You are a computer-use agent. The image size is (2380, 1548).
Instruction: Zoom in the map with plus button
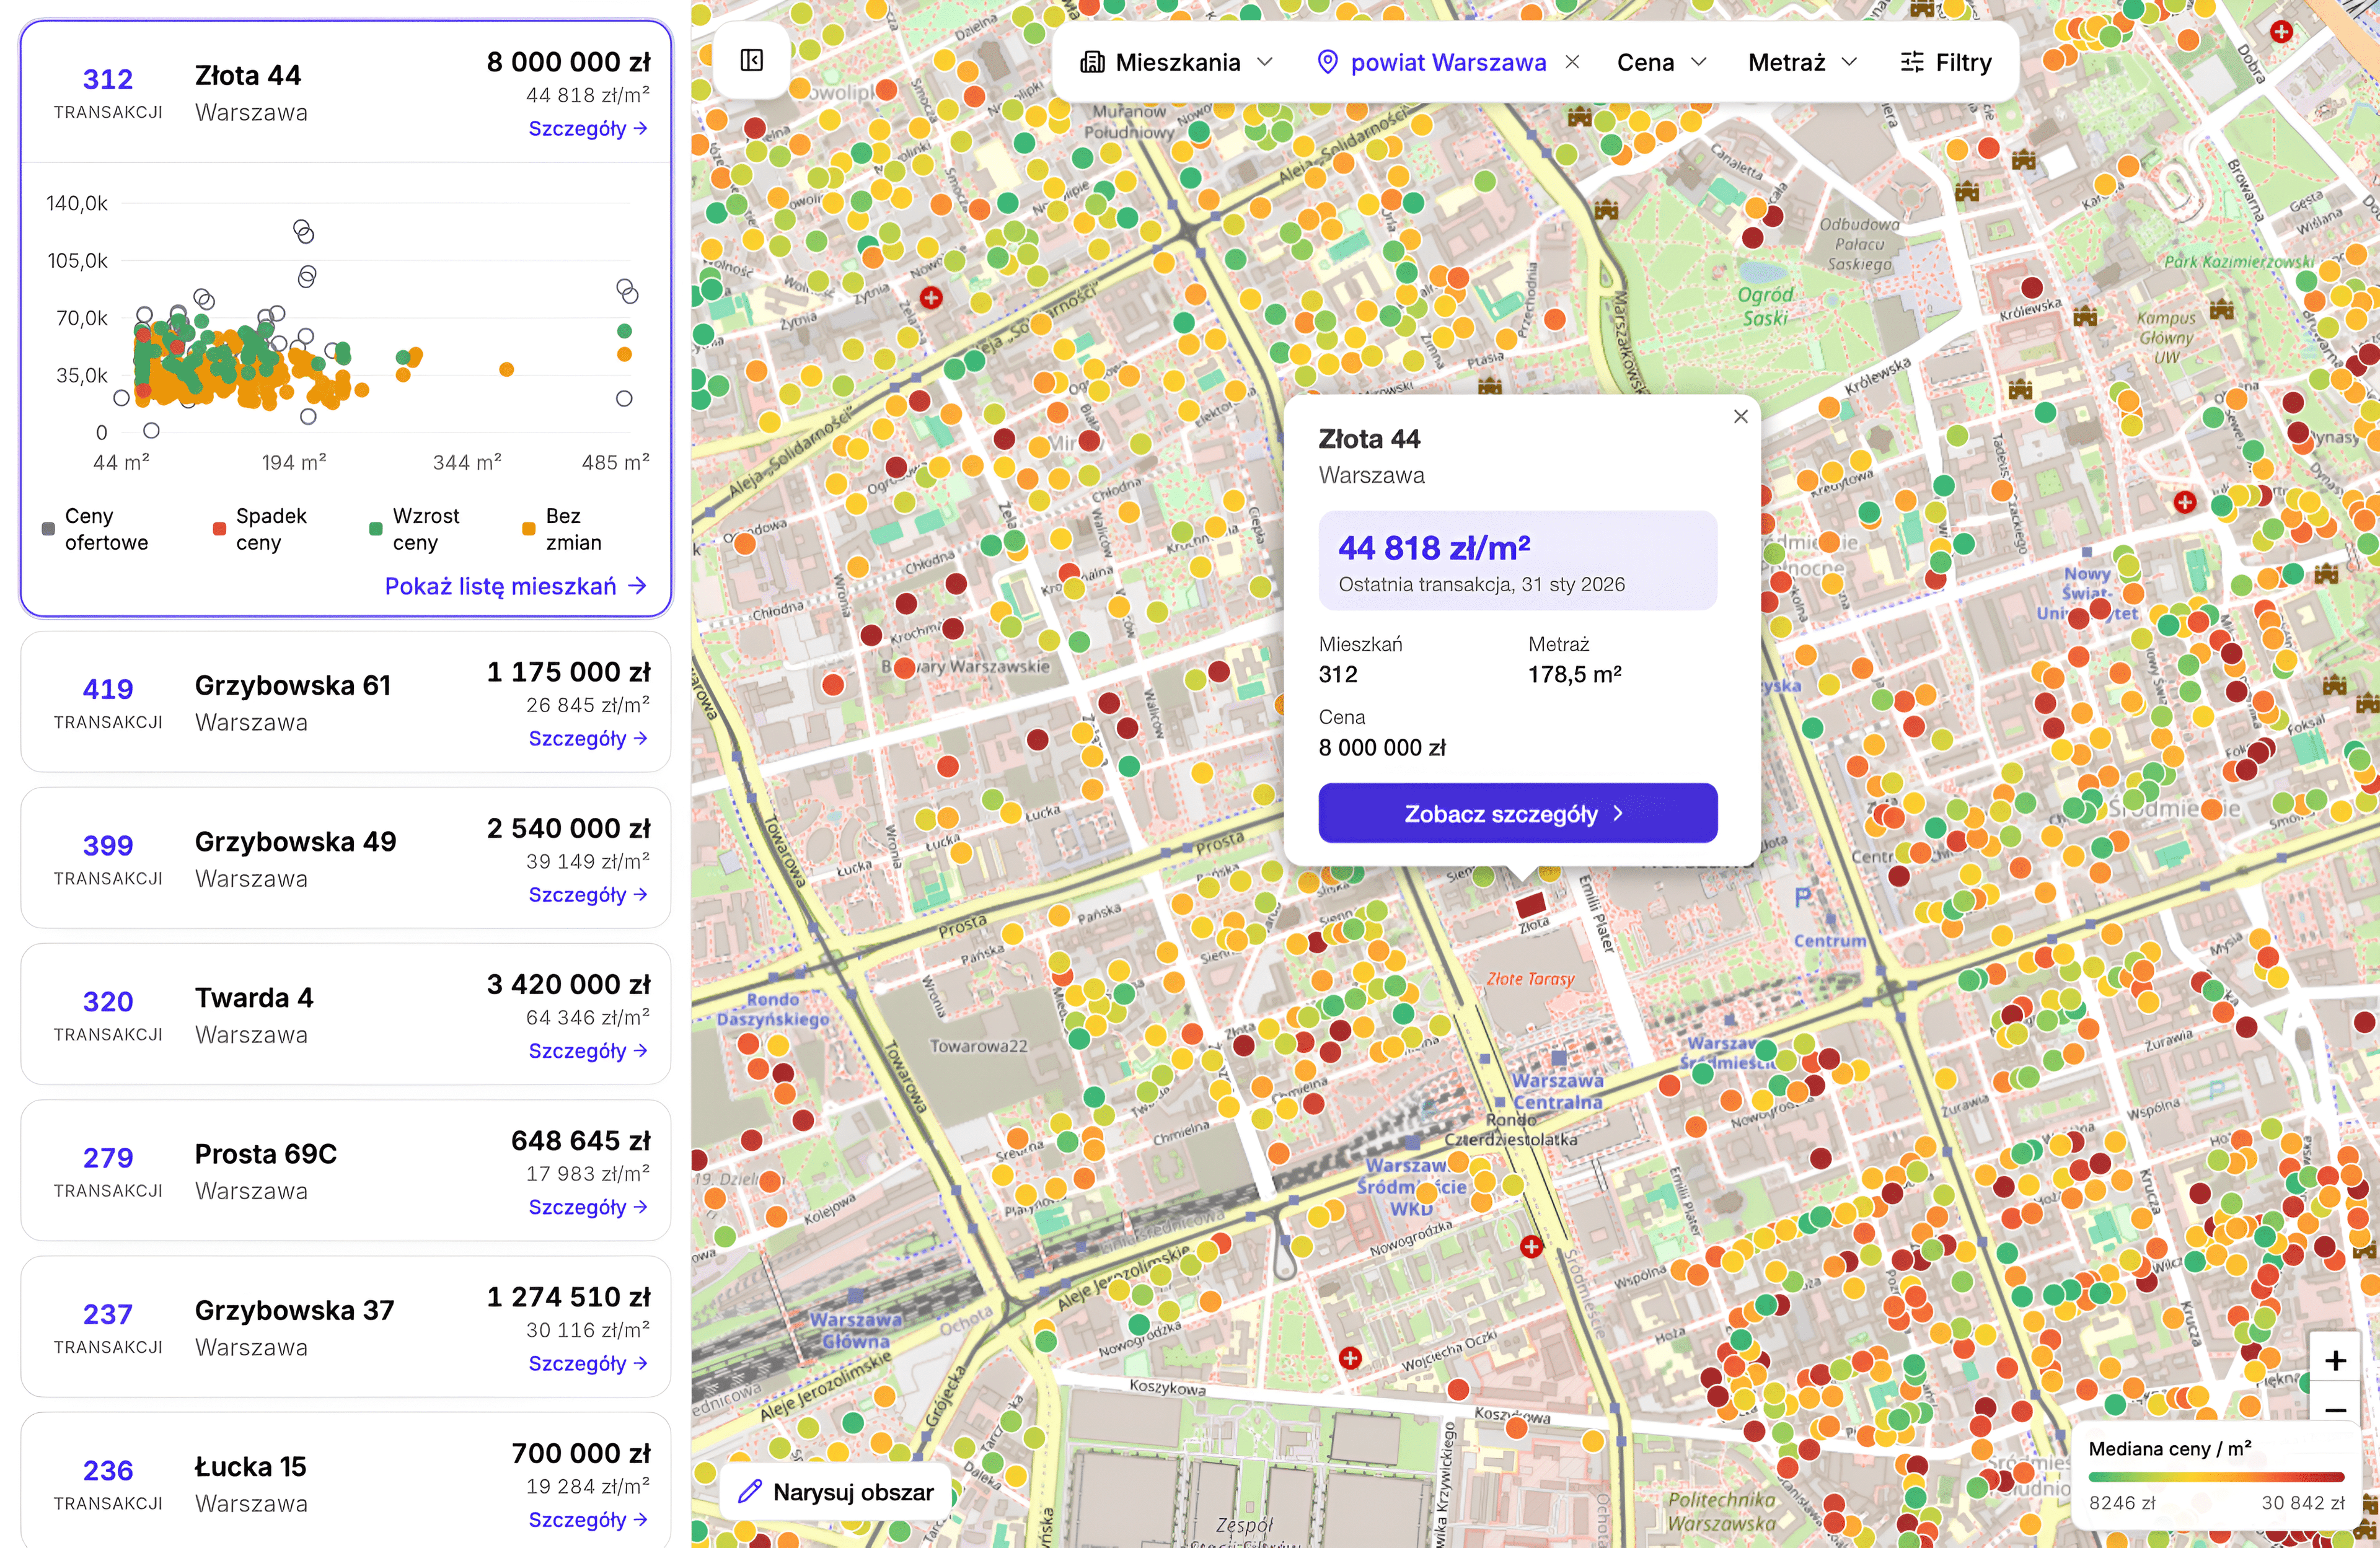pos(2335,1360)
